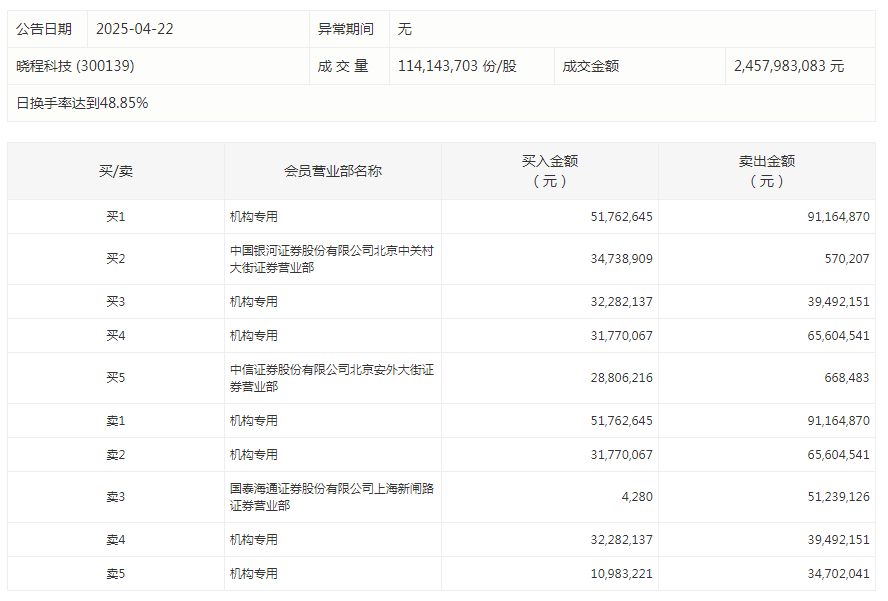
Task: Select the 卖3 row label
Action: click(x=116, y=497)
